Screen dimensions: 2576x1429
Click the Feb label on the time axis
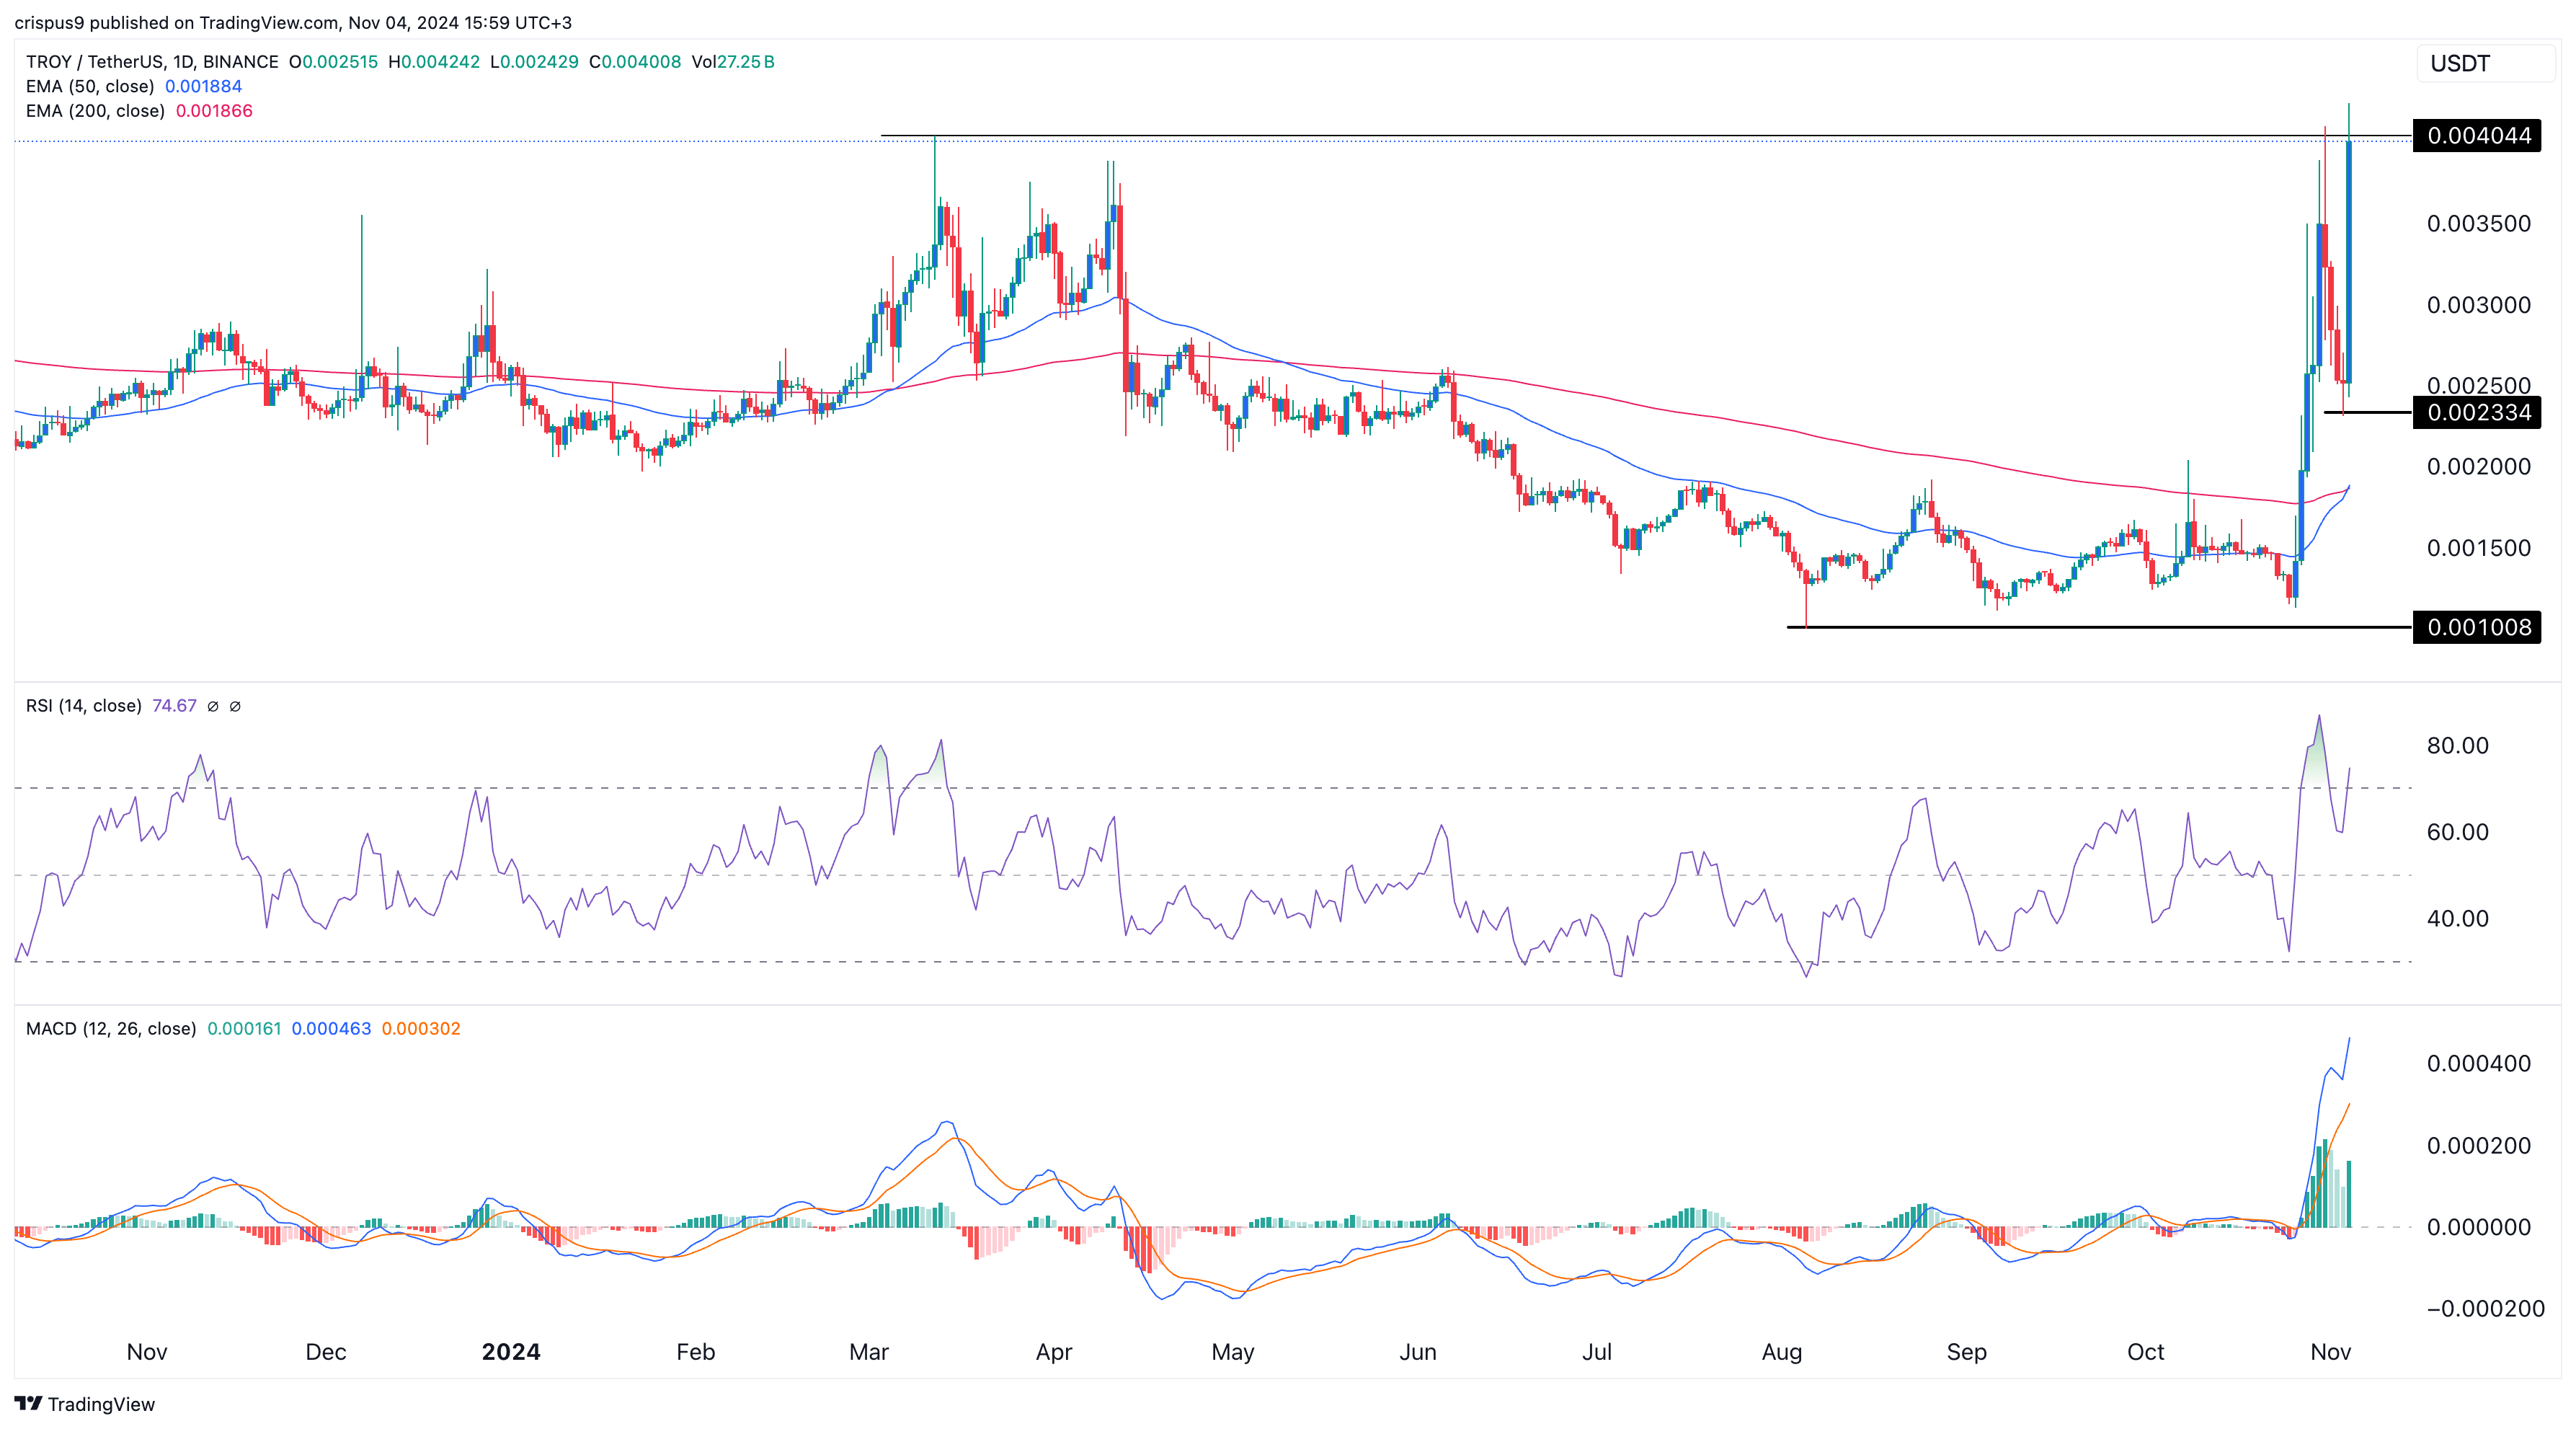696,1352
